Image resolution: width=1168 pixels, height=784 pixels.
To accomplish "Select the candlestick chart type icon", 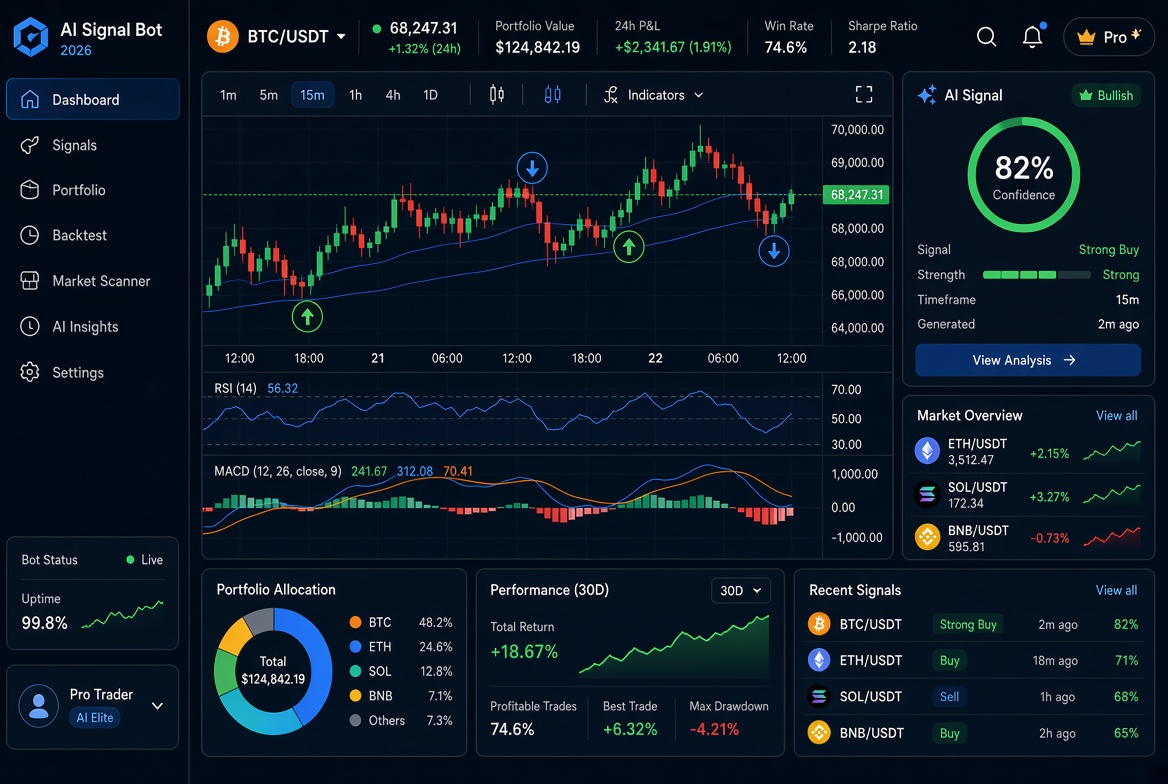I will point(497,95).
